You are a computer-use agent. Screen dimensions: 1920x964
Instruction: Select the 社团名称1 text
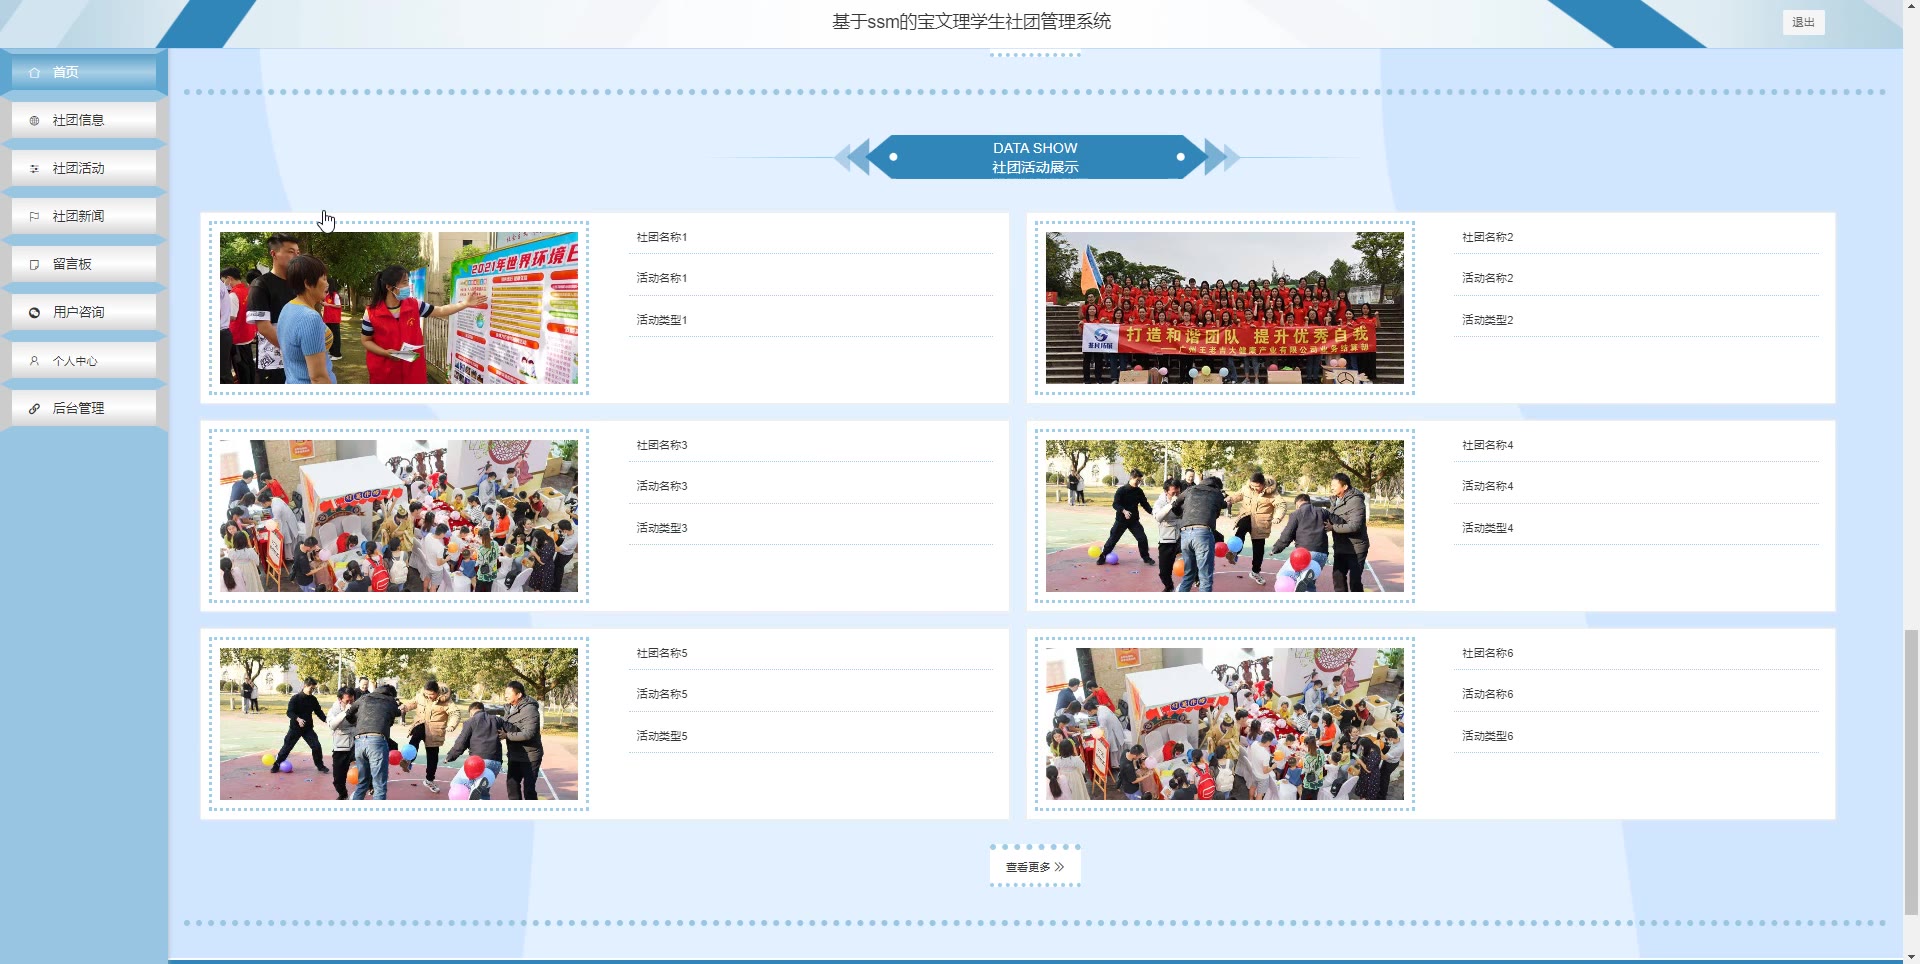point(662,237)
